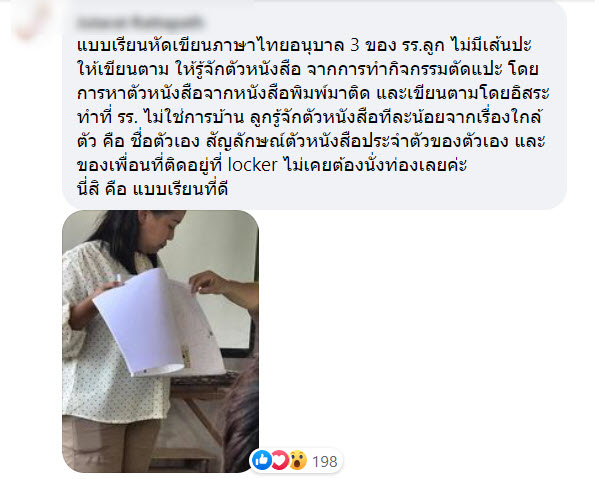This screenshot has width=595, height=479.
Task: Click the Wow emoji reaction icon
Action: click(x=298, y=460)
